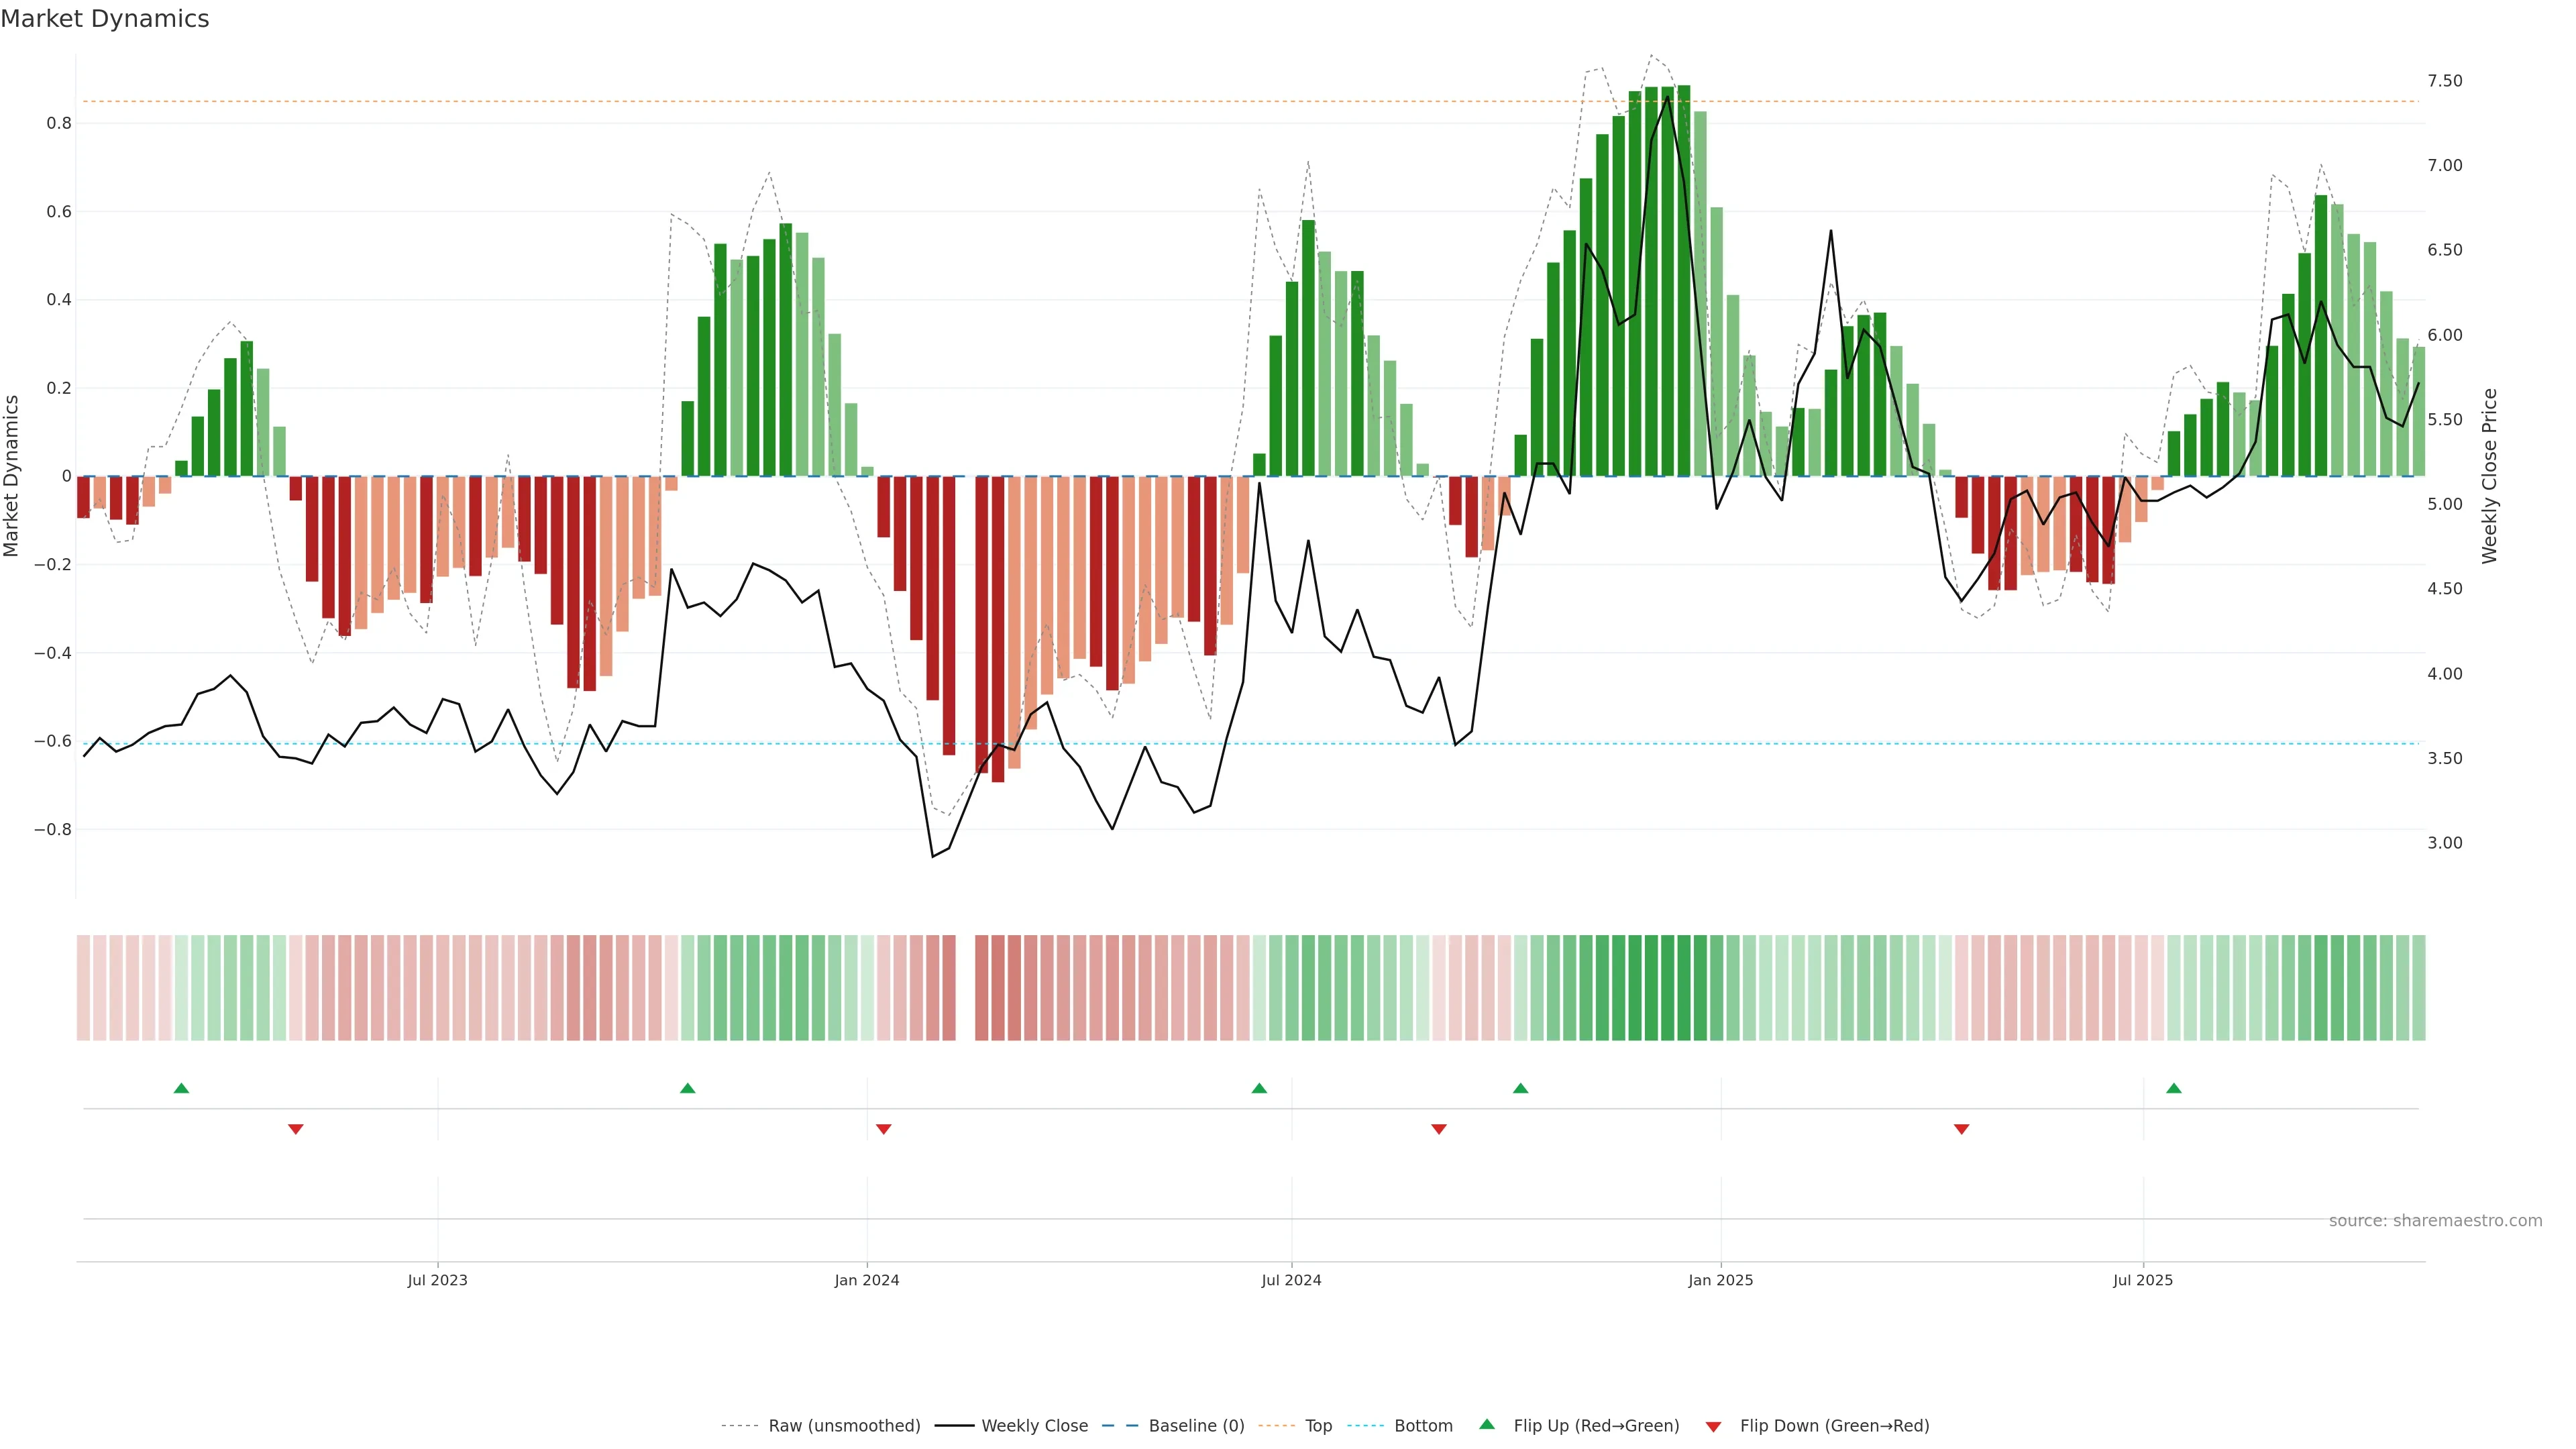This screenshot has width=2576, height=1449.
Task: Toggle the Weekly Close legend entry
Action: 1034,1426
